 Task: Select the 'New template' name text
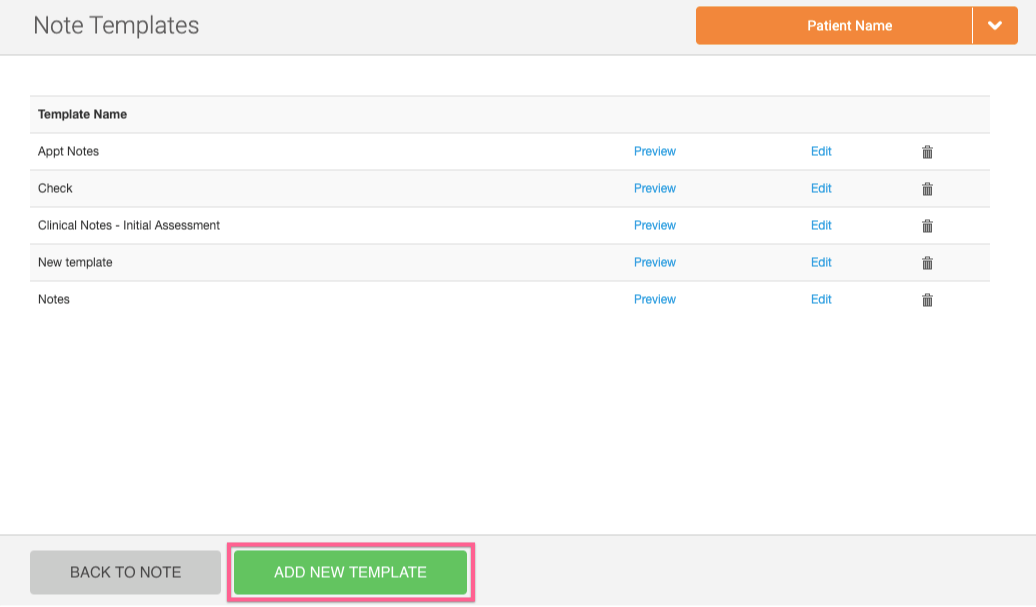(75, 262)
